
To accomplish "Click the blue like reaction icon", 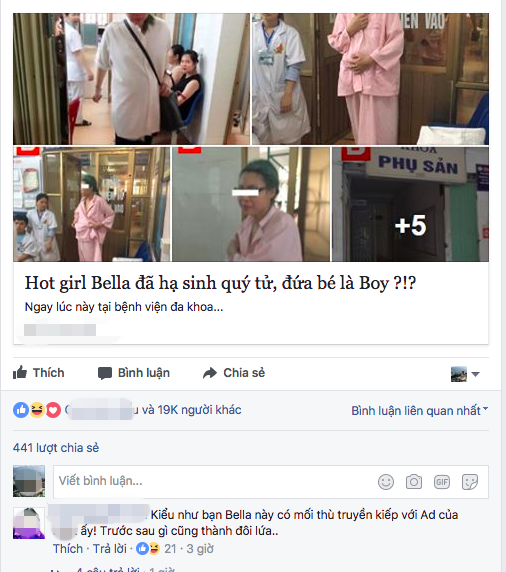I will click(21, 410).
